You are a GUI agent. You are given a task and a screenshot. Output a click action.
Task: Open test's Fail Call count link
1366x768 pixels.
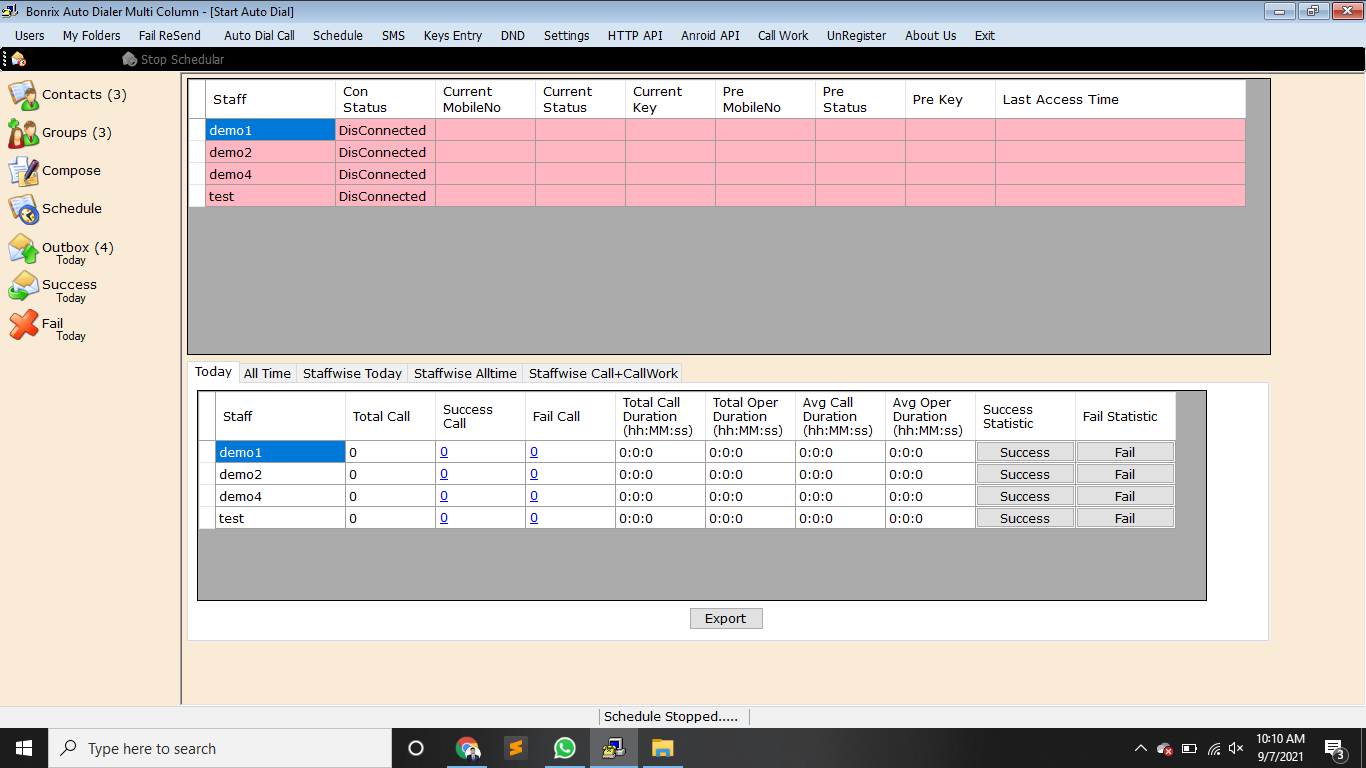[x=534, y=518]
